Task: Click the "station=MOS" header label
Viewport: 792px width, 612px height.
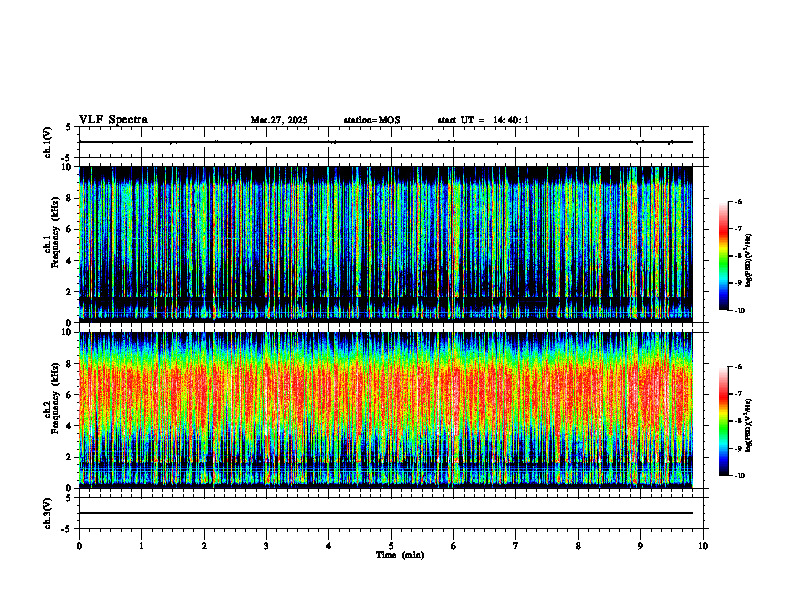Action: (372, 120)
